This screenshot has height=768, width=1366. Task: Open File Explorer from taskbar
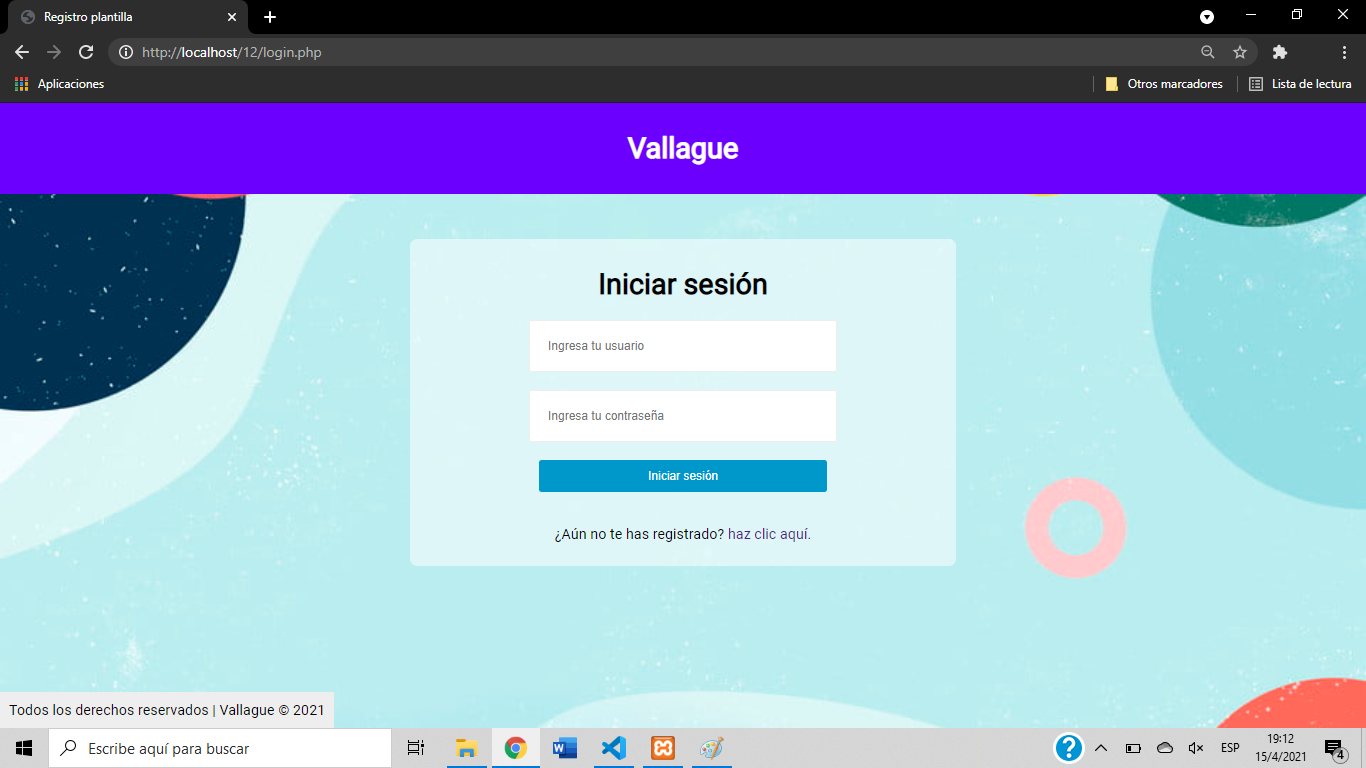[466, 748]
